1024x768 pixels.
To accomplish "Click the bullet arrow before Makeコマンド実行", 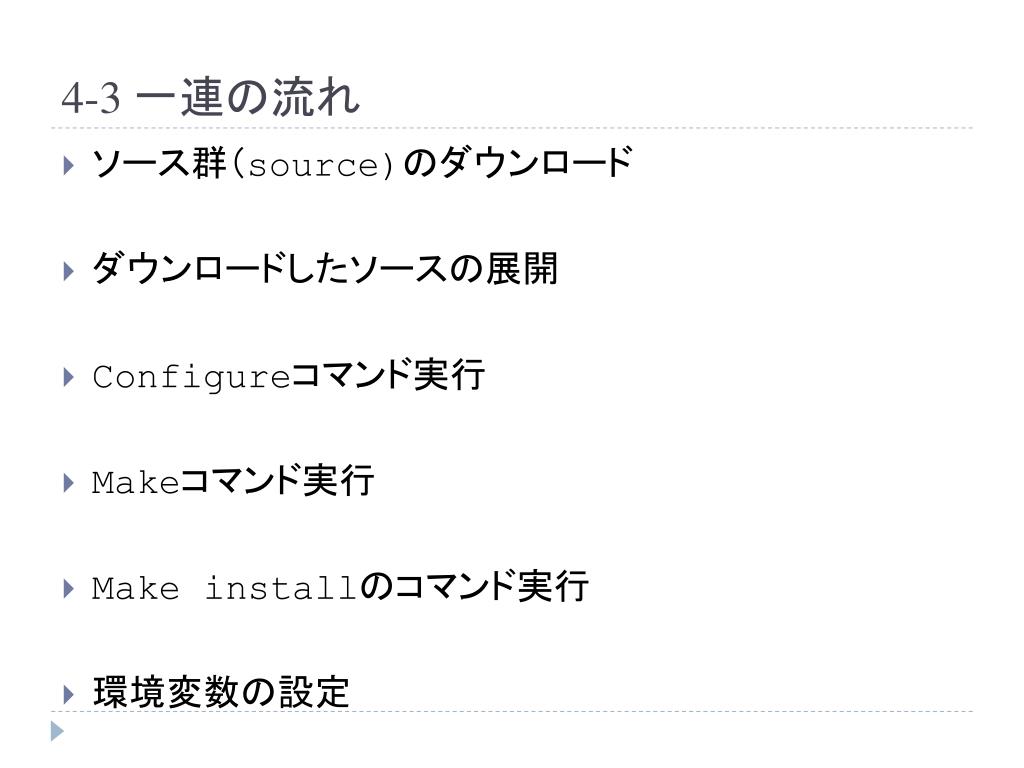I will [69, 483].
